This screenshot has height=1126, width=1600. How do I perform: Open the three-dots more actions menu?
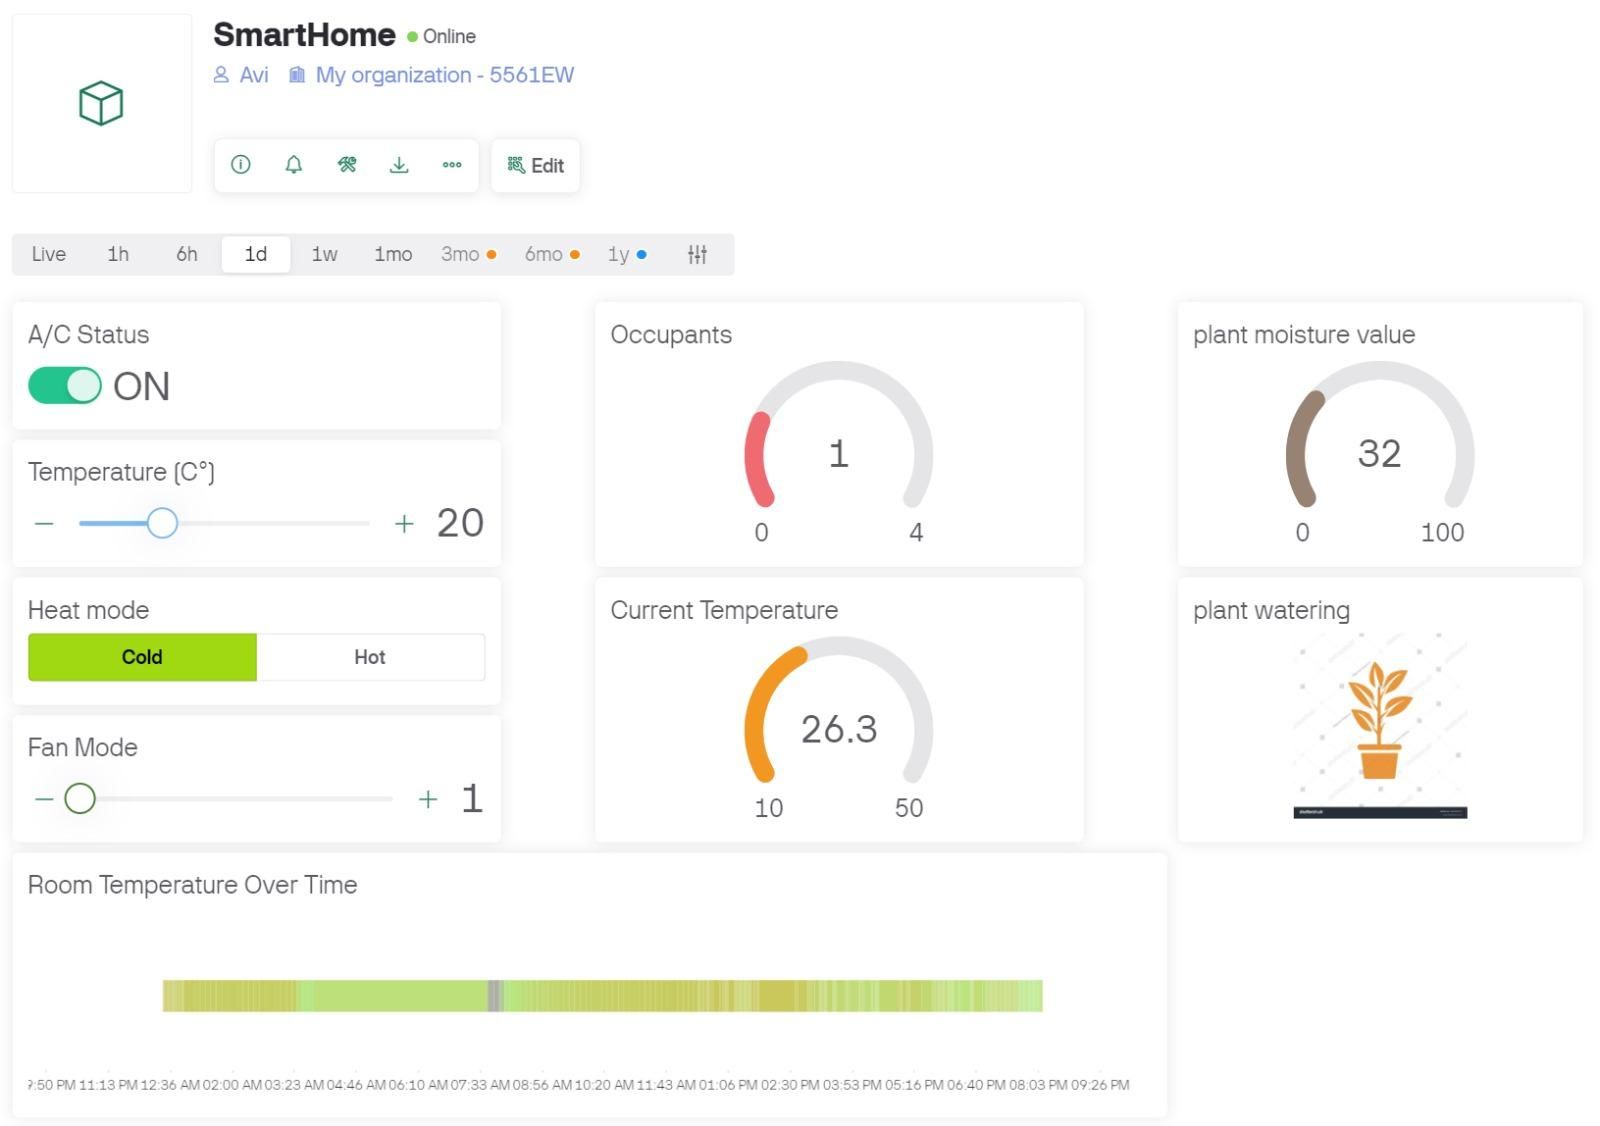click(x=452, y=165)
